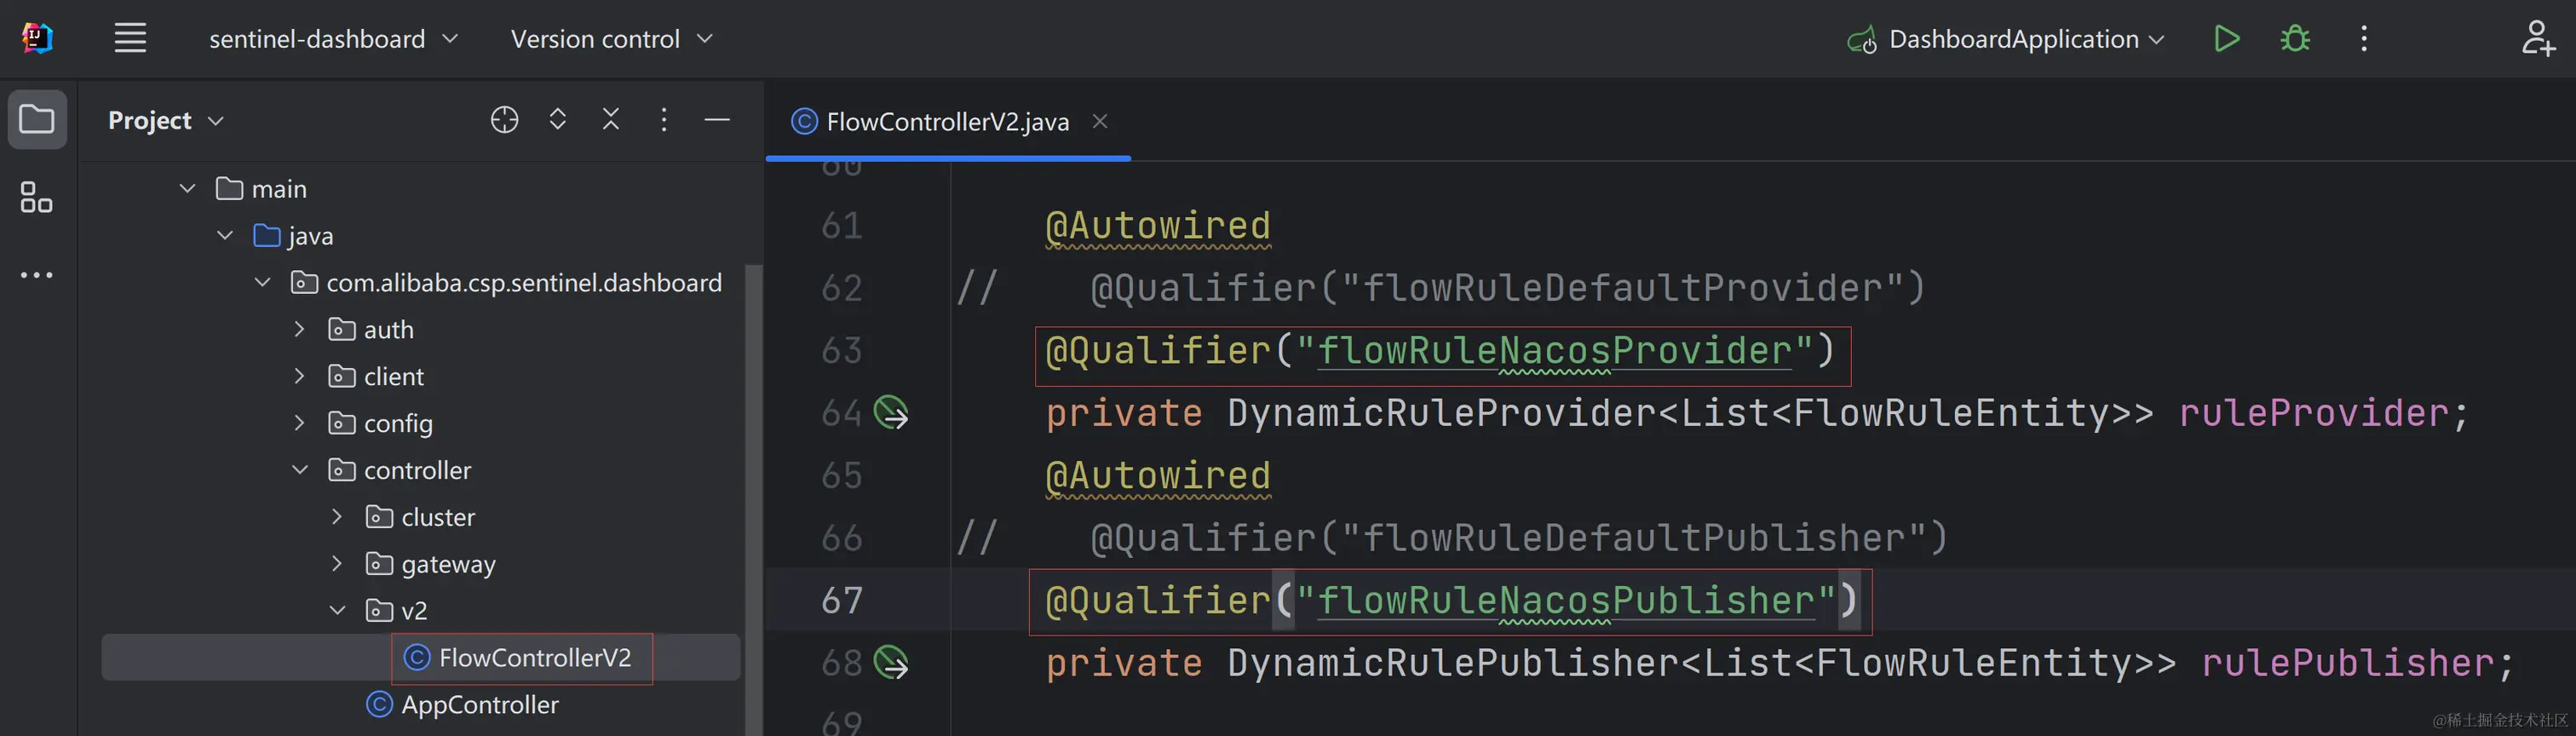Open the Version control dropdown

tap(611, 39)
